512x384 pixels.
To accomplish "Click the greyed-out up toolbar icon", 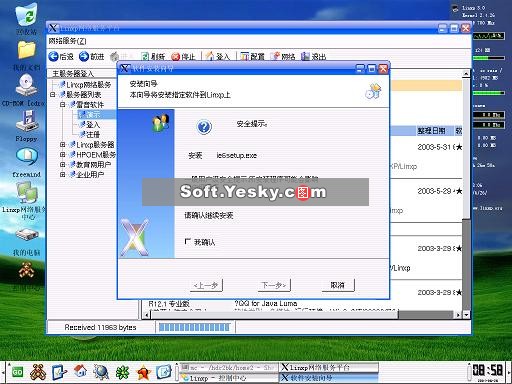I will point(115,56).
